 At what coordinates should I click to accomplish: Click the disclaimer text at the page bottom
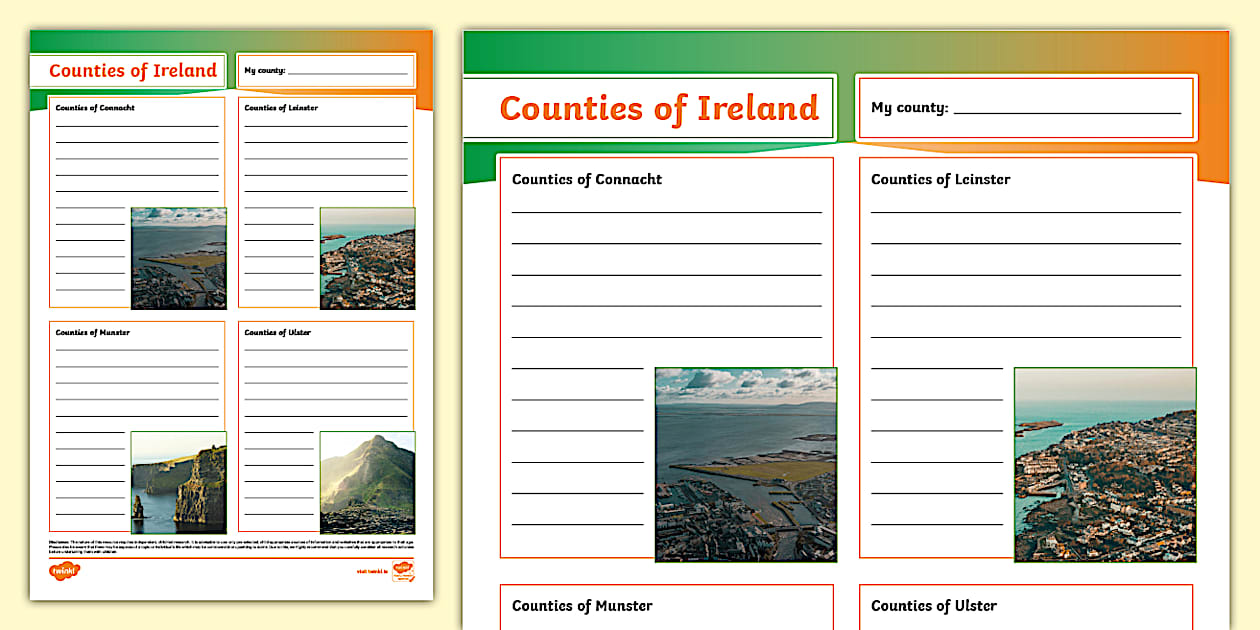coord(230,543)
